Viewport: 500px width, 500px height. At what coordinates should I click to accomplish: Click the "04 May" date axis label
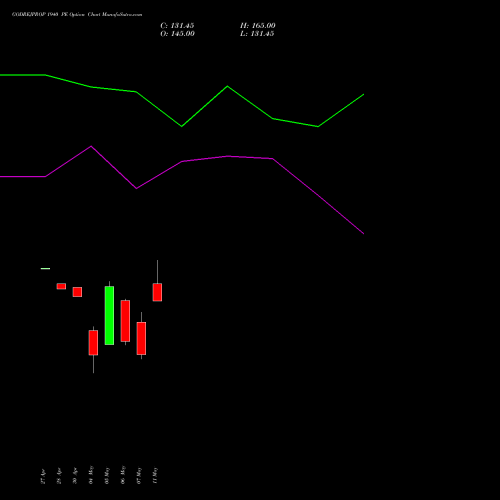pyautogui.click(x=91, y=475)
